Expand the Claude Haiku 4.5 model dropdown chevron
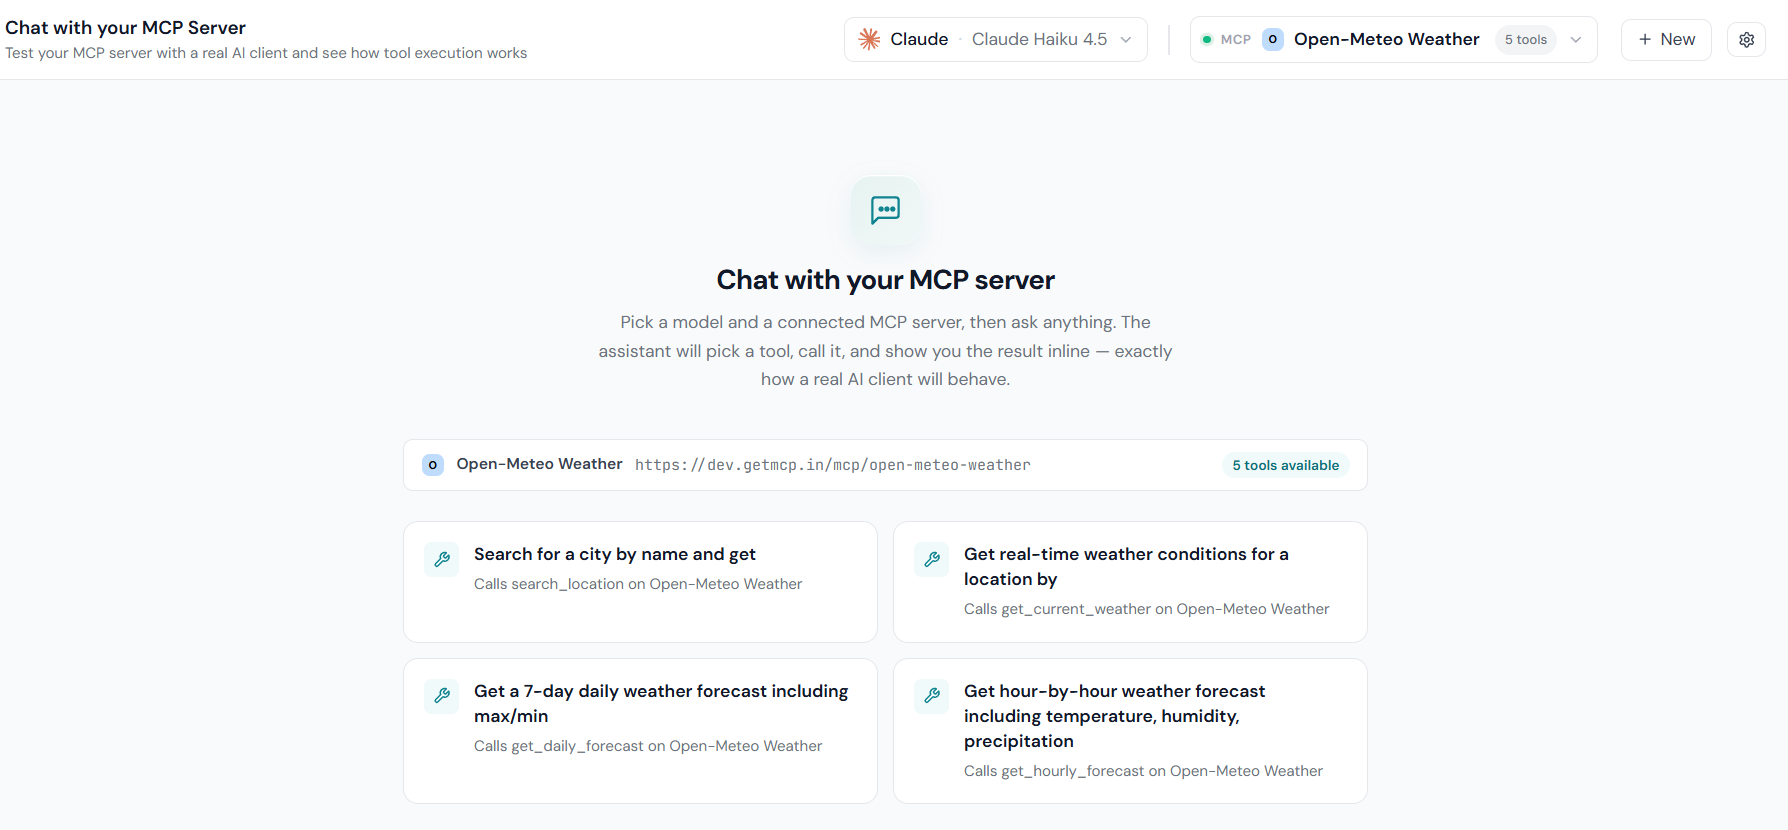Image resolution: width=1788 pixels, height=830 pixels. coord(1126,40)
